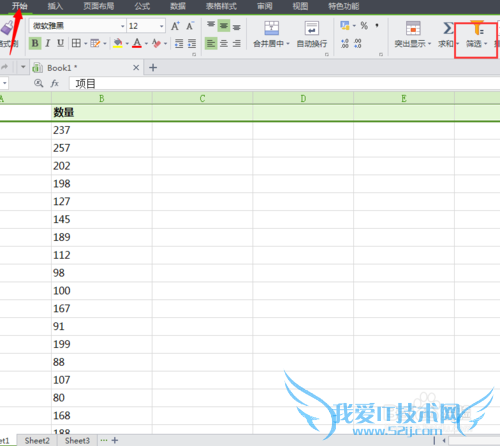Image resolution: width=500 pixels, height=446 pixels.
Task: Apply the fill color bucket icon
Action: [118, 43]
